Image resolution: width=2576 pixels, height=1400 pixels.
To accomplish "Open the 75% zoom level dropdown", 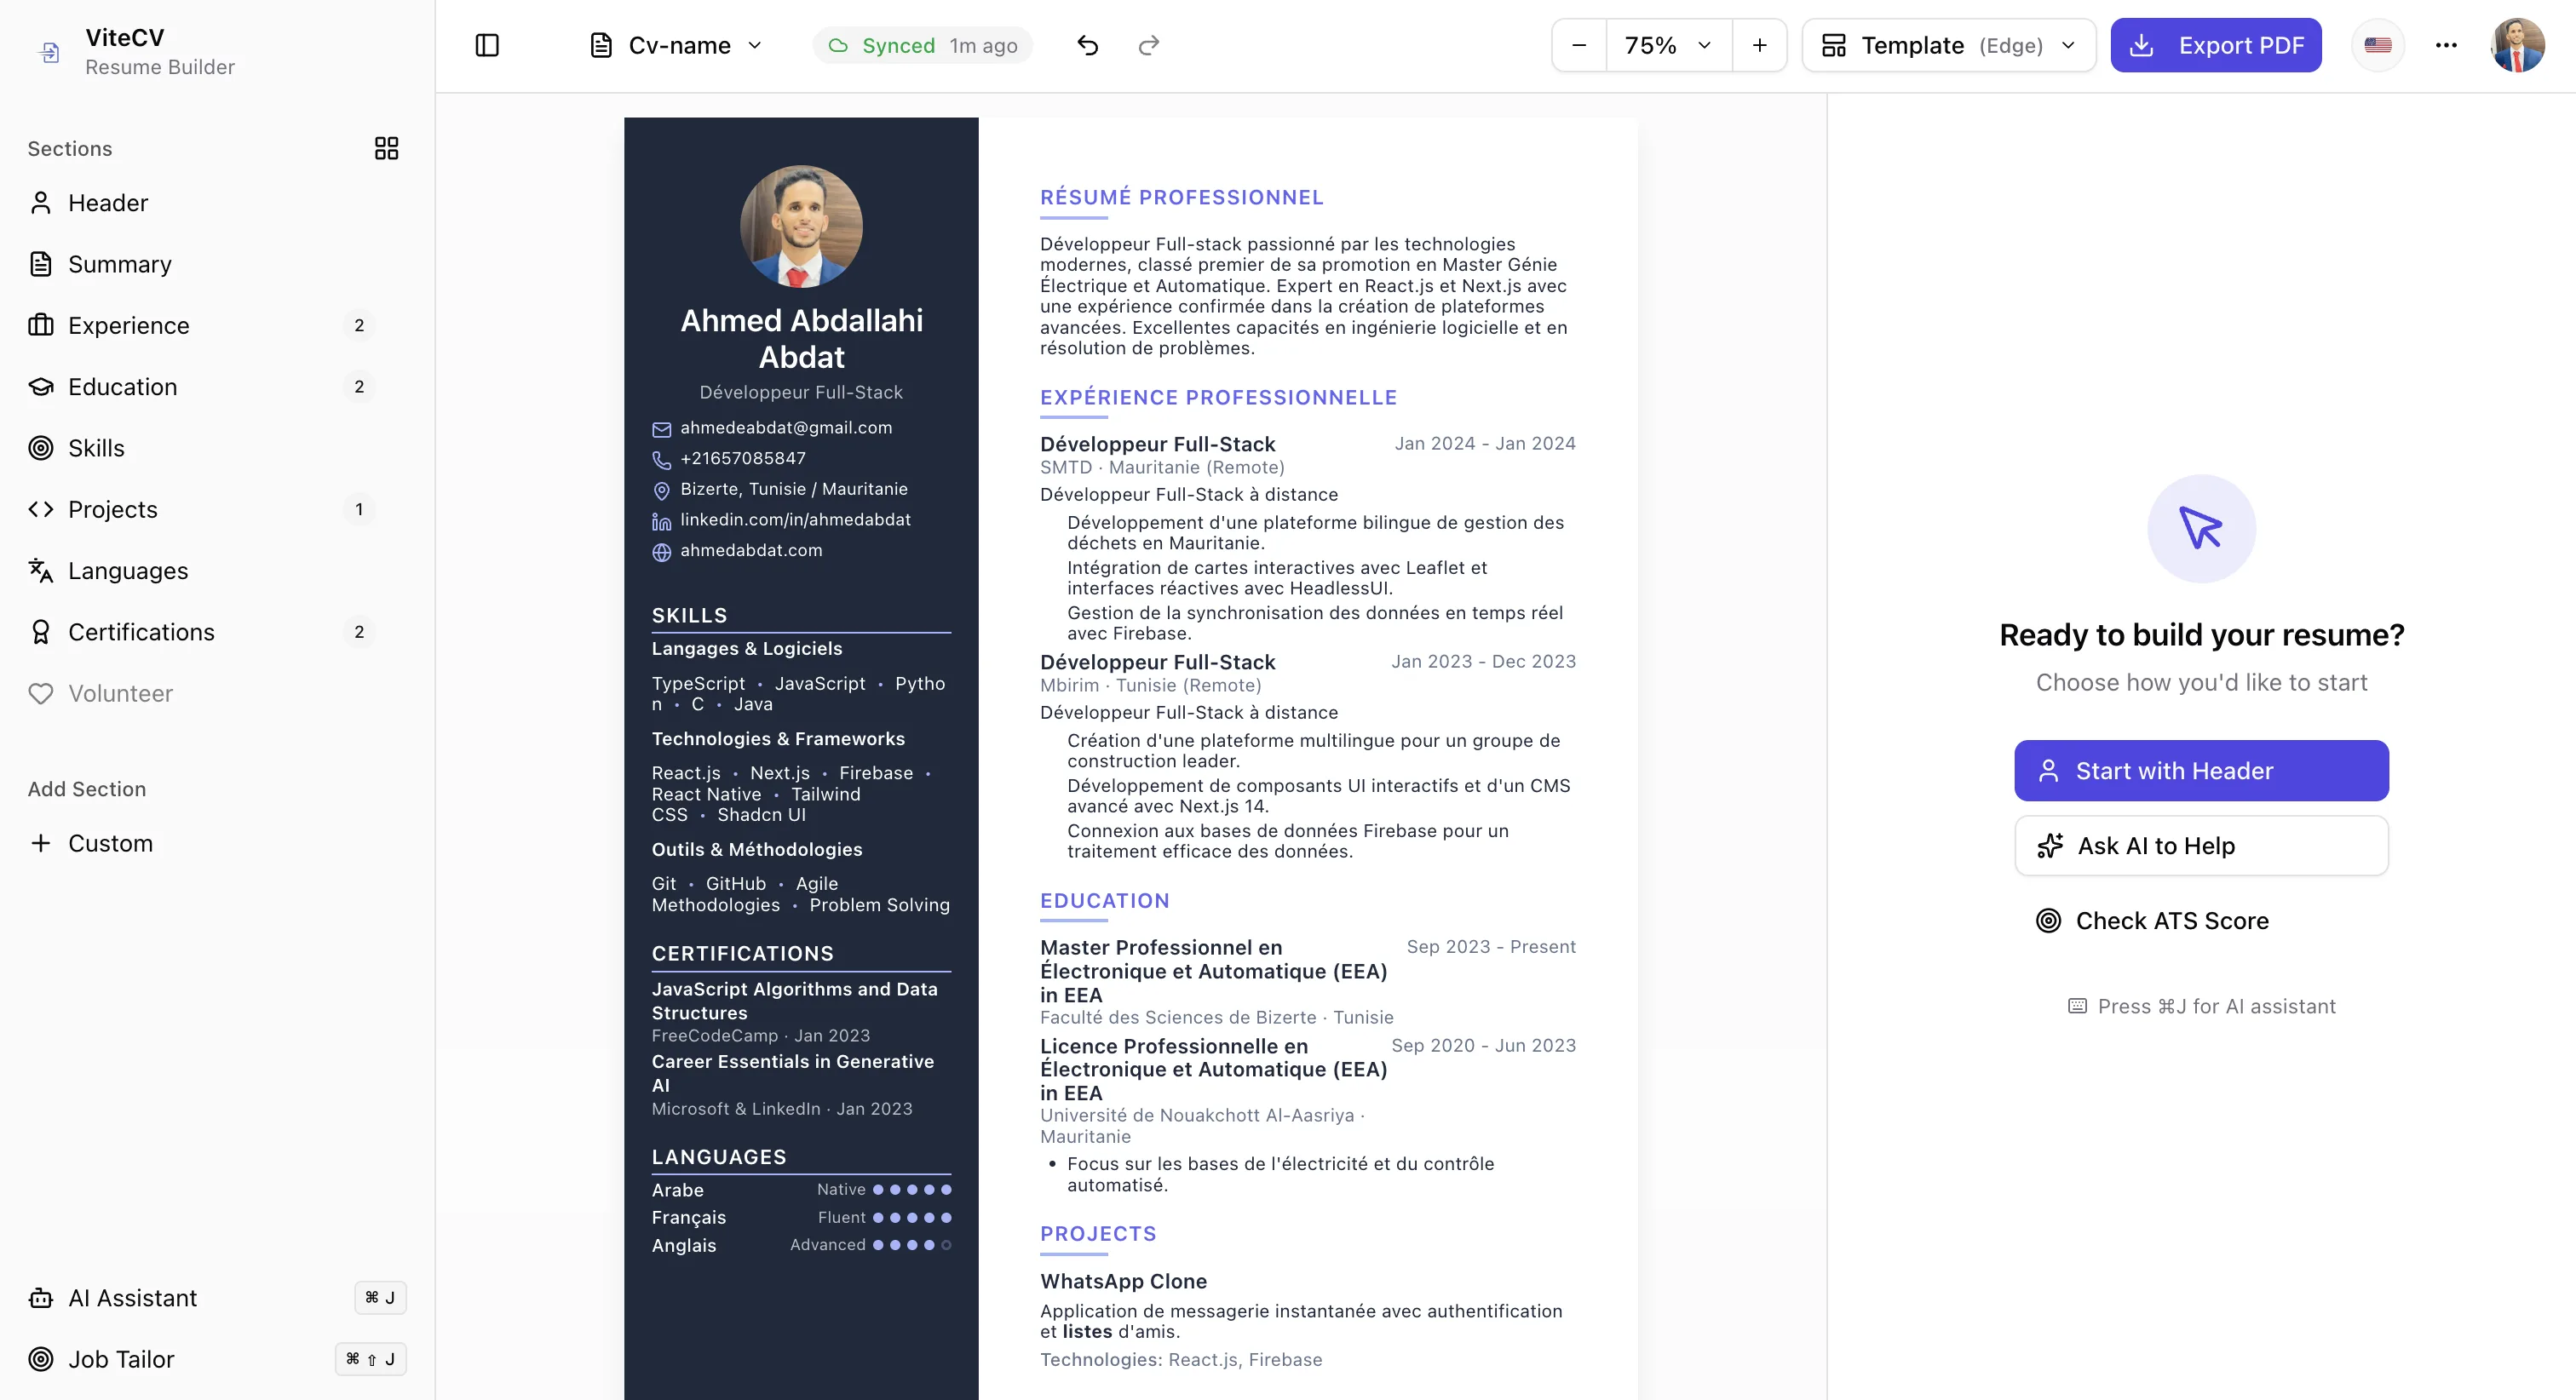I will tap(1667, 45).
